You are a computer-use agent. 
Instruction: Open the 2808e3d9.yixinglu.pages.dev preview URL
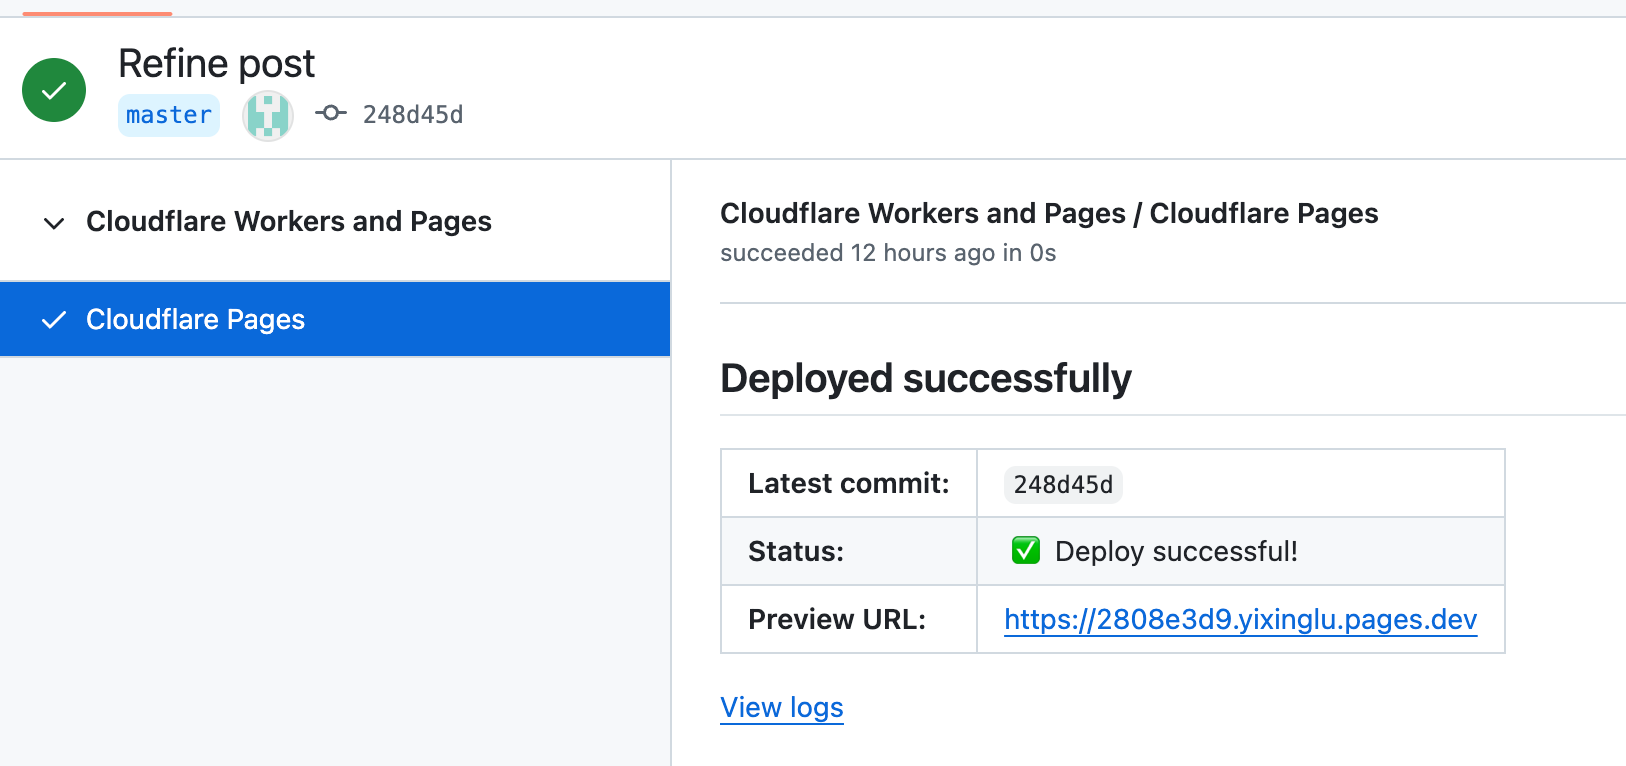[1240, 620]
